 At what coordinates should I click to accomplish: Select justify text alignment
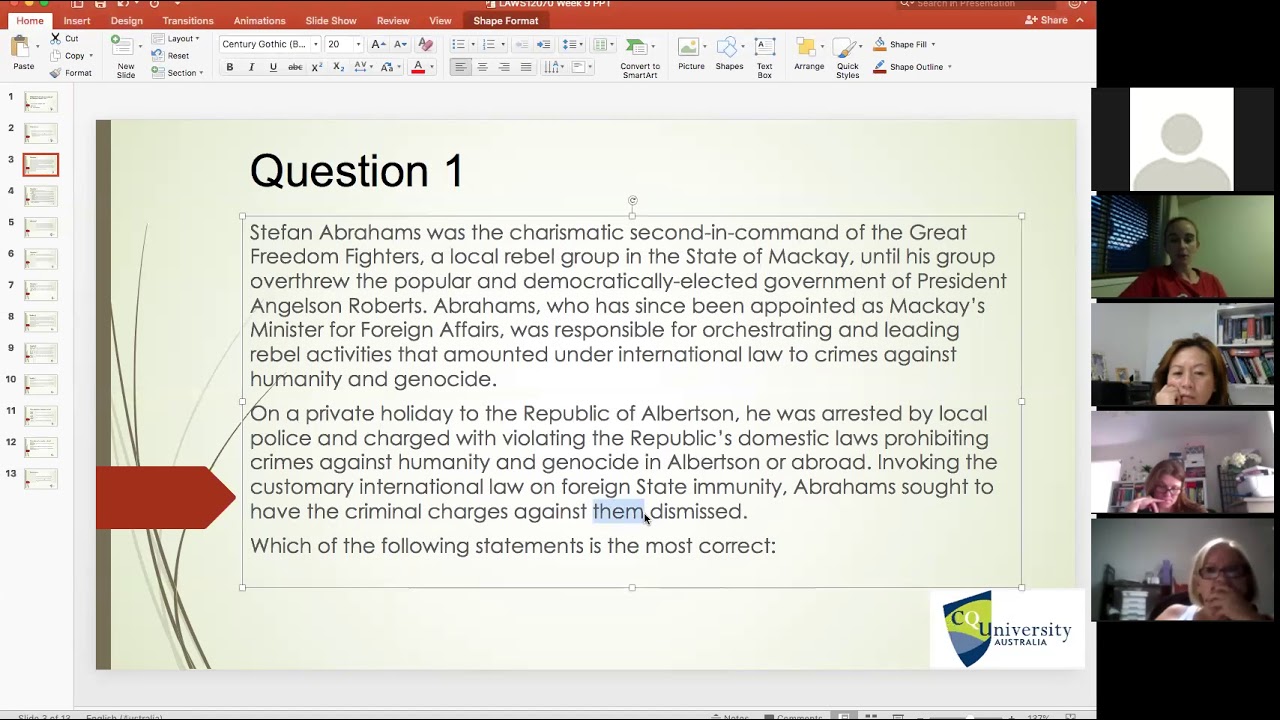(x=526, y=67)
